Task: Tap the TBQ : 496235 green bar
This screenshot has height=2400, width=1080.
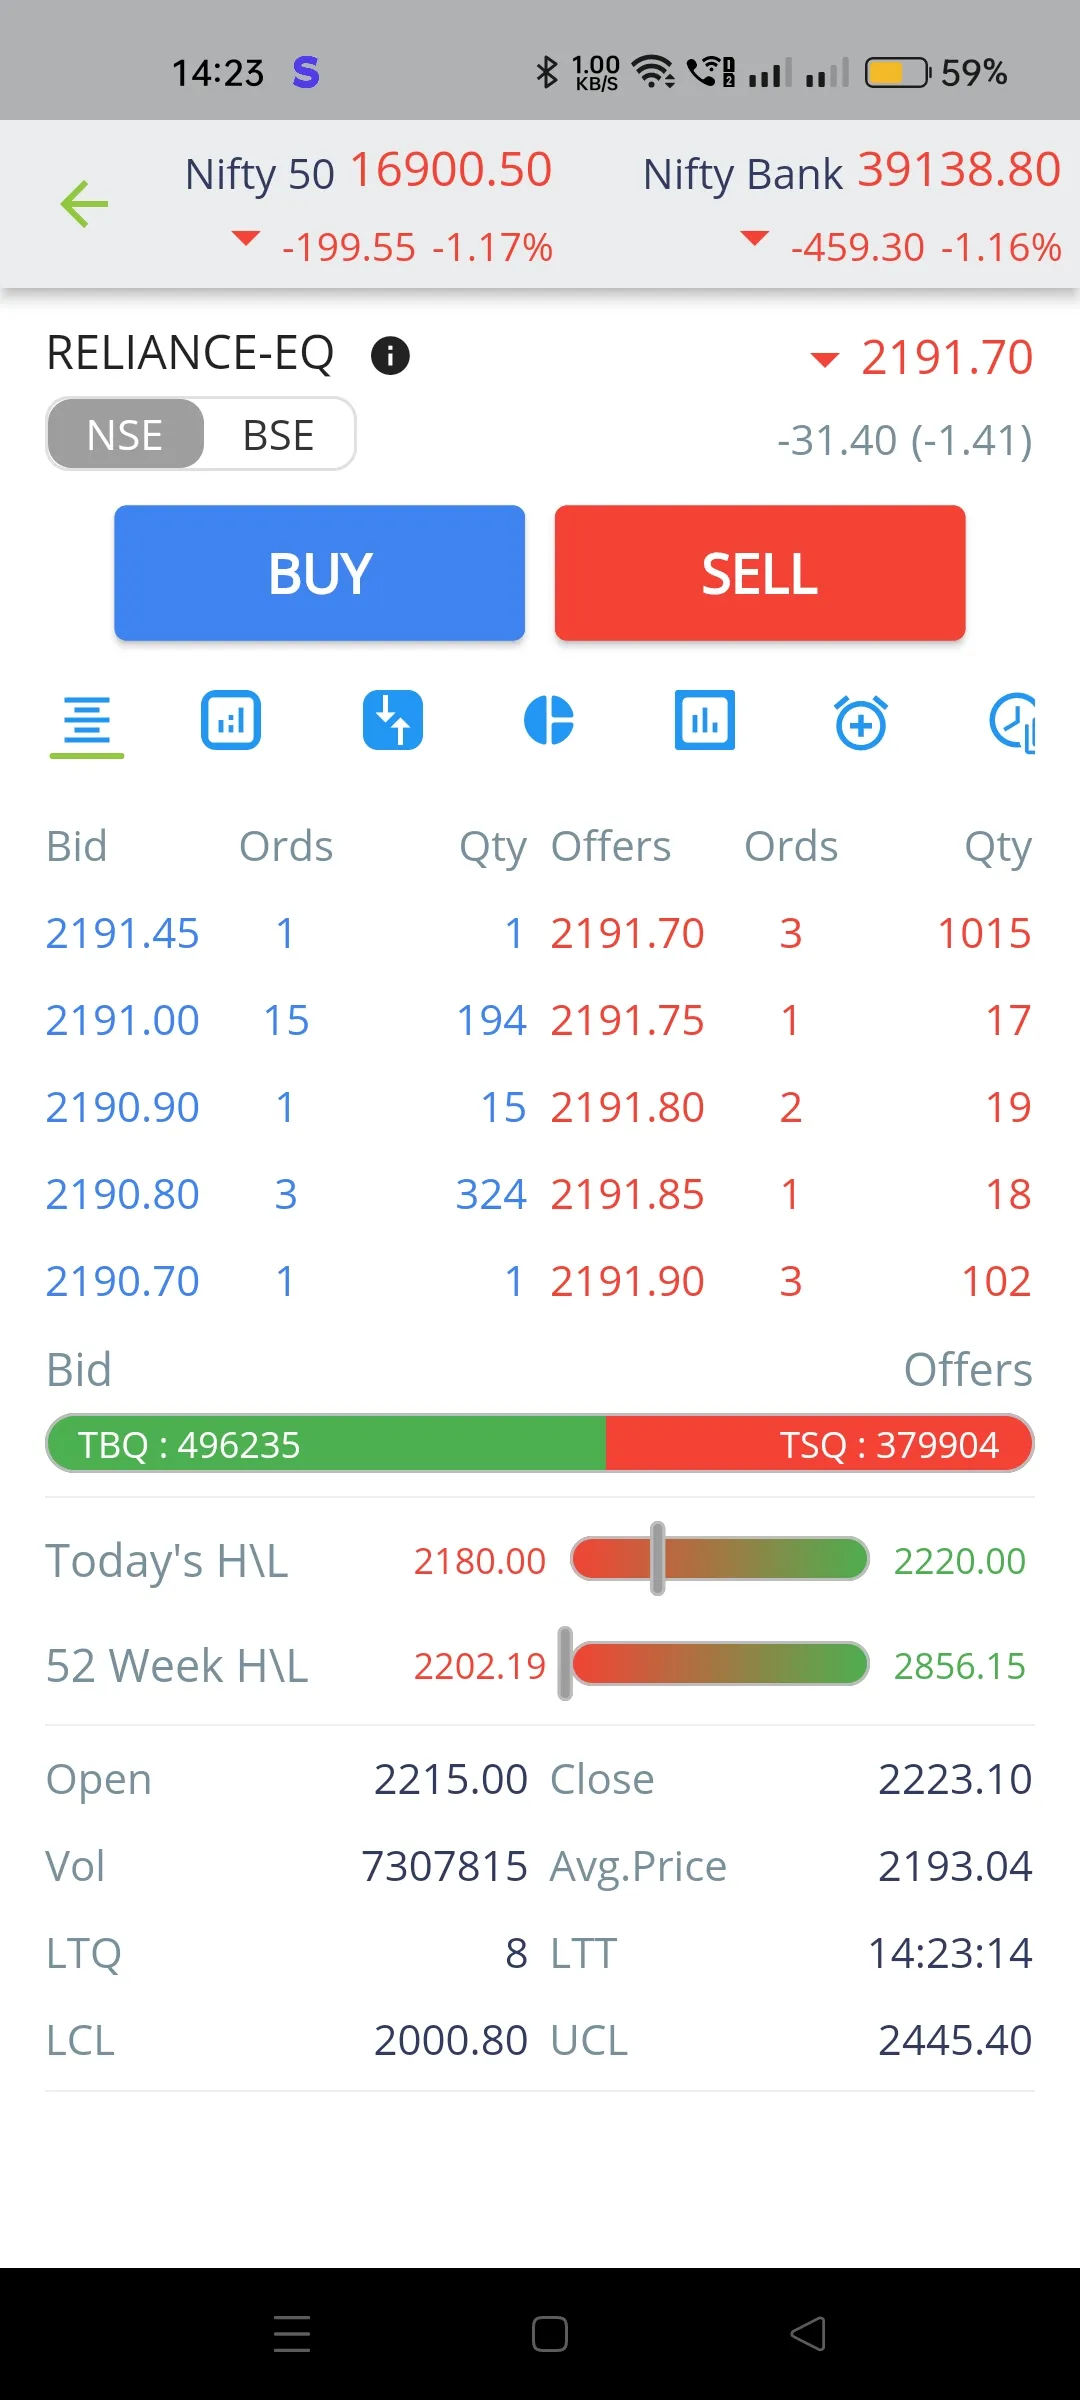Action: pos(326,1444)
